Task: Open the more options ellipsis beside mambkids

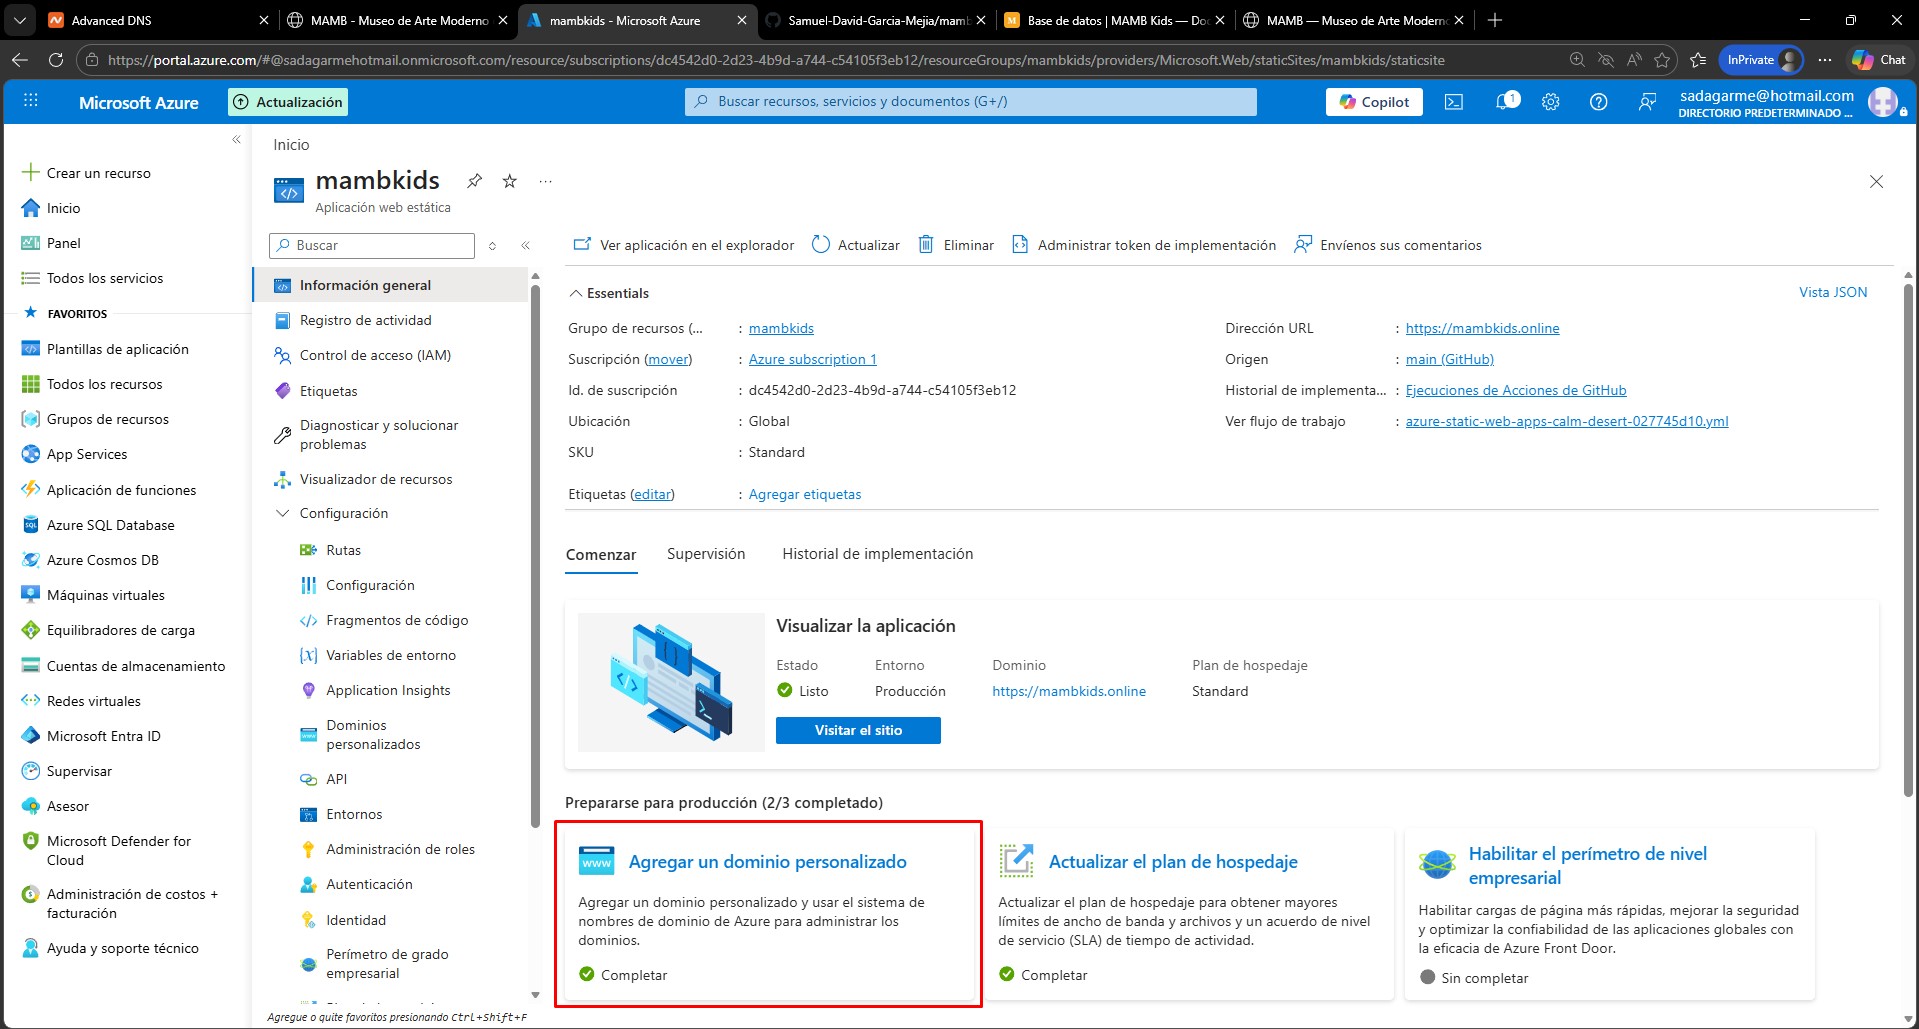Action: click(x=545, y=181)
